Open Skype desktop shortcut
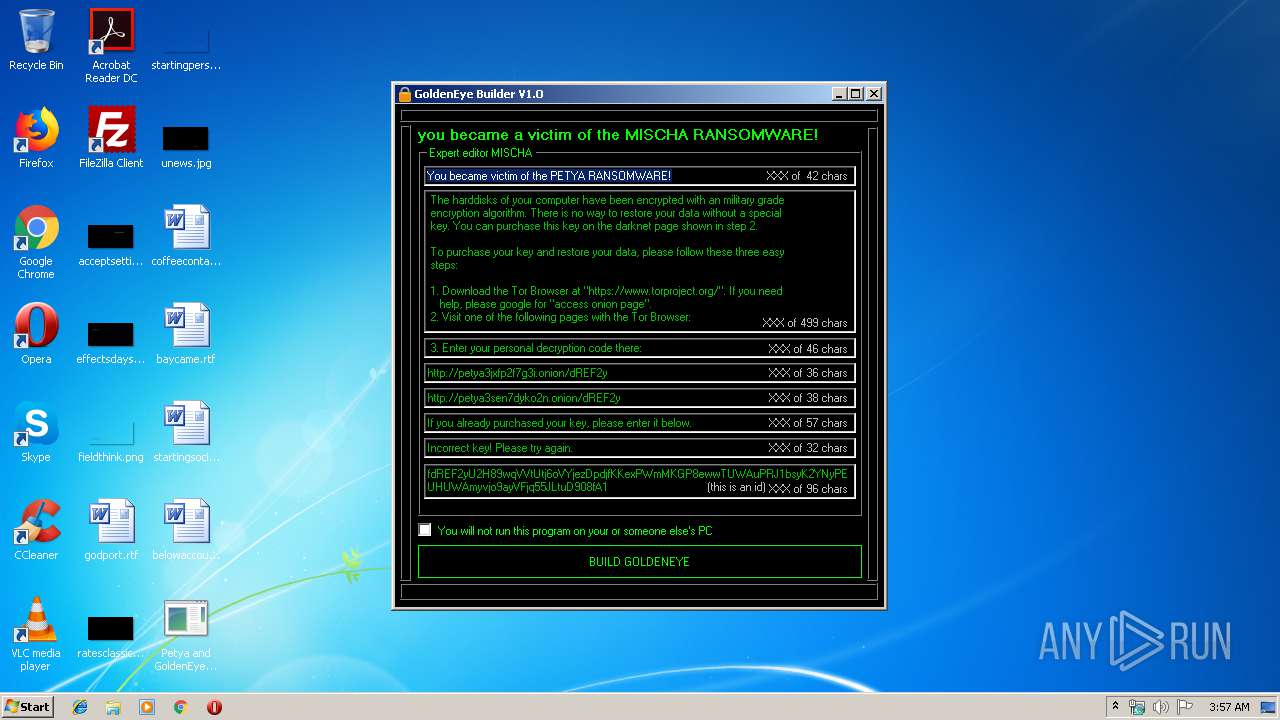1280x720 pixels. tap(36, 432)
